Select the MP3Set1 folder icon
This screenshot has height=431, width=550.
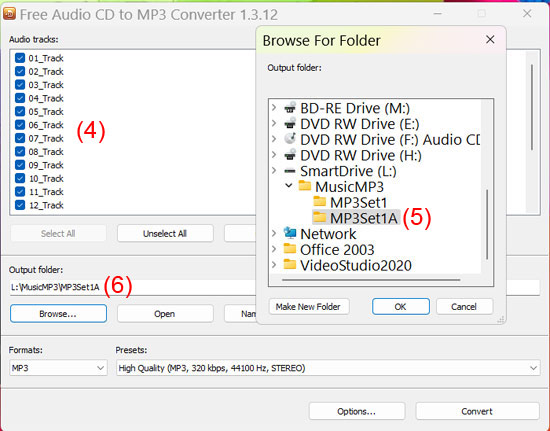pyautogui.click(x=320, y=202)
